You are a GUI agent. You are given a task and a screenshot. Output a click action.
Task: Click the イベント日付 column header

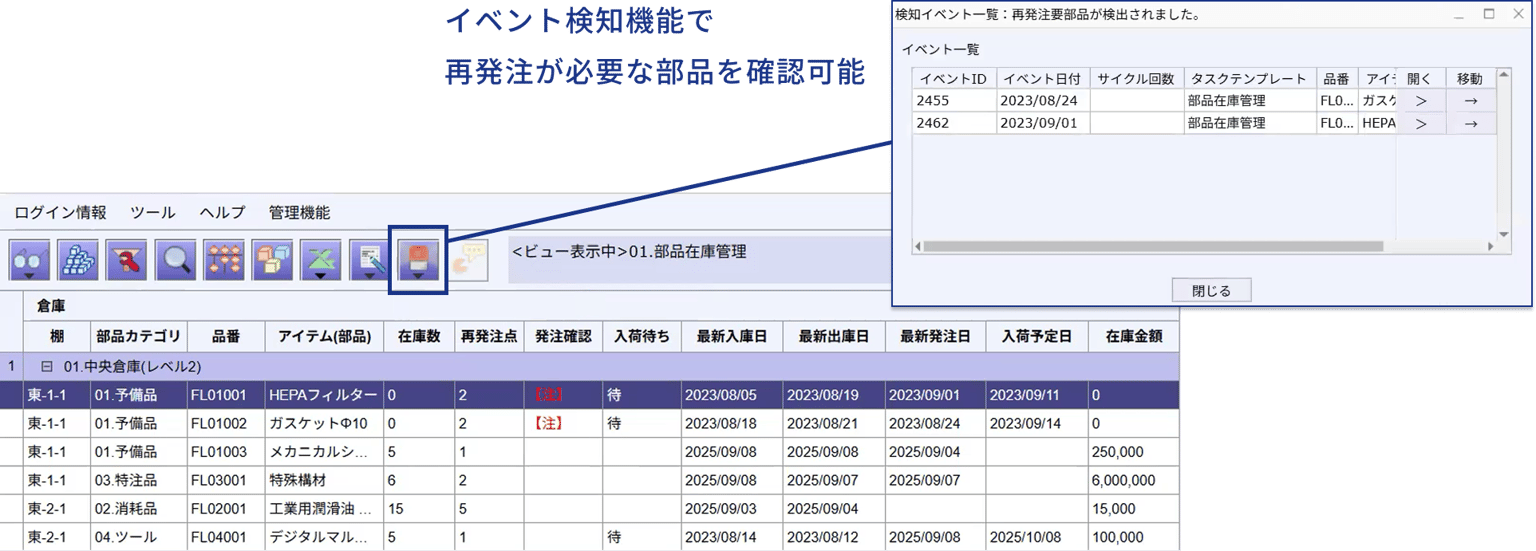click(x=1043, y=79)
